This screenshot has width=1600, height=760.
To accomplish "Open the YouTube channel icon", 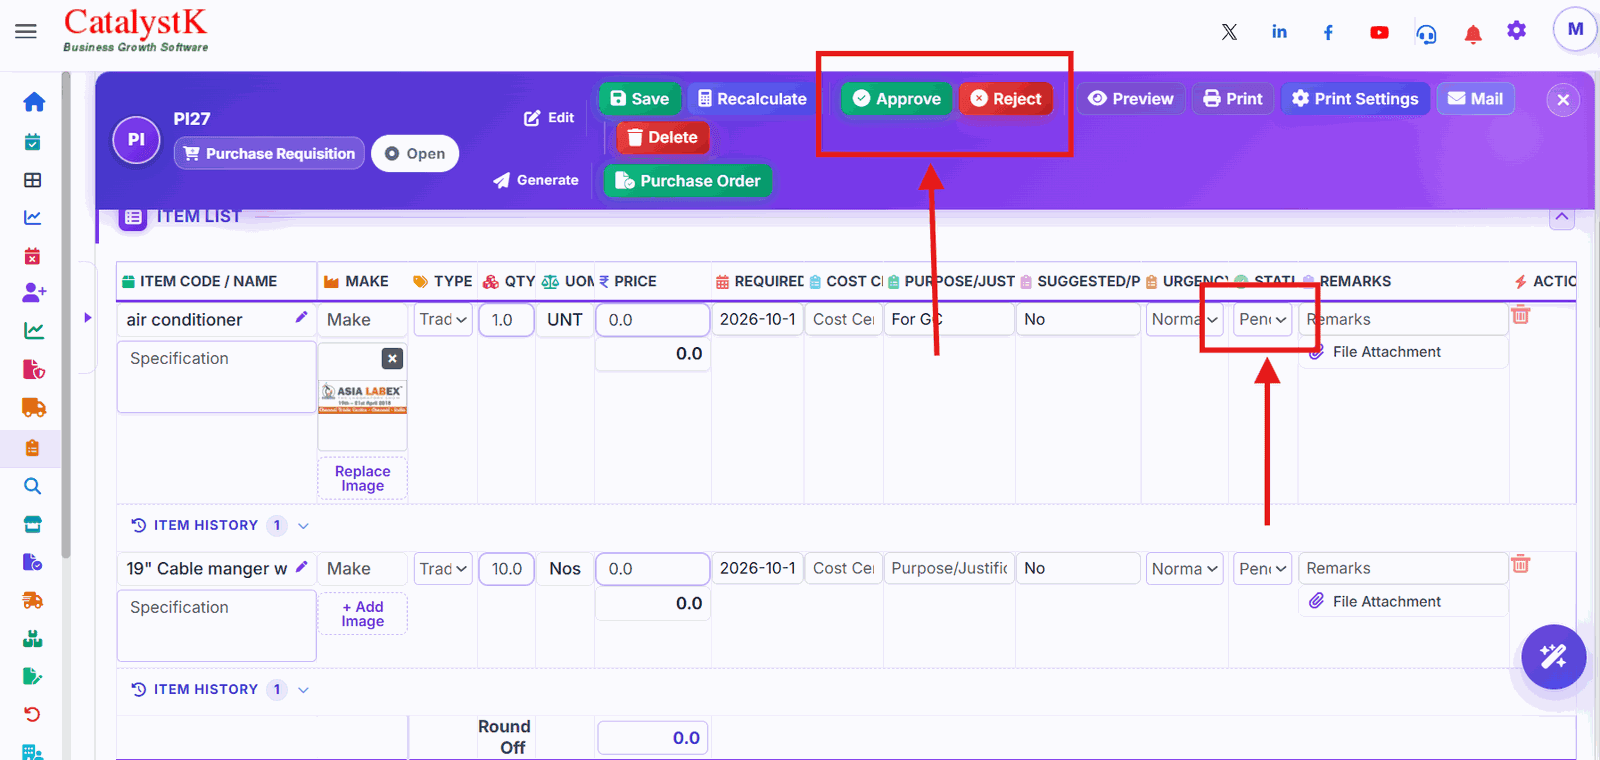I will [x=1379, y=32].
